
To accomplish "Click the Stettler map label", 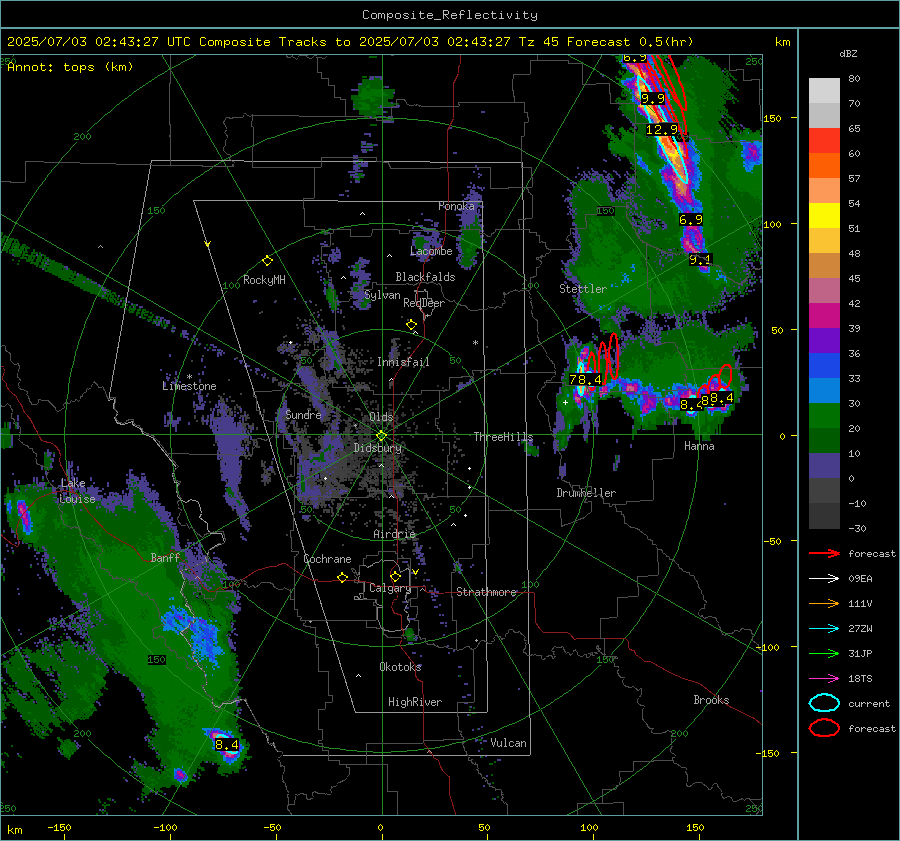I will [x=583, y=289].
